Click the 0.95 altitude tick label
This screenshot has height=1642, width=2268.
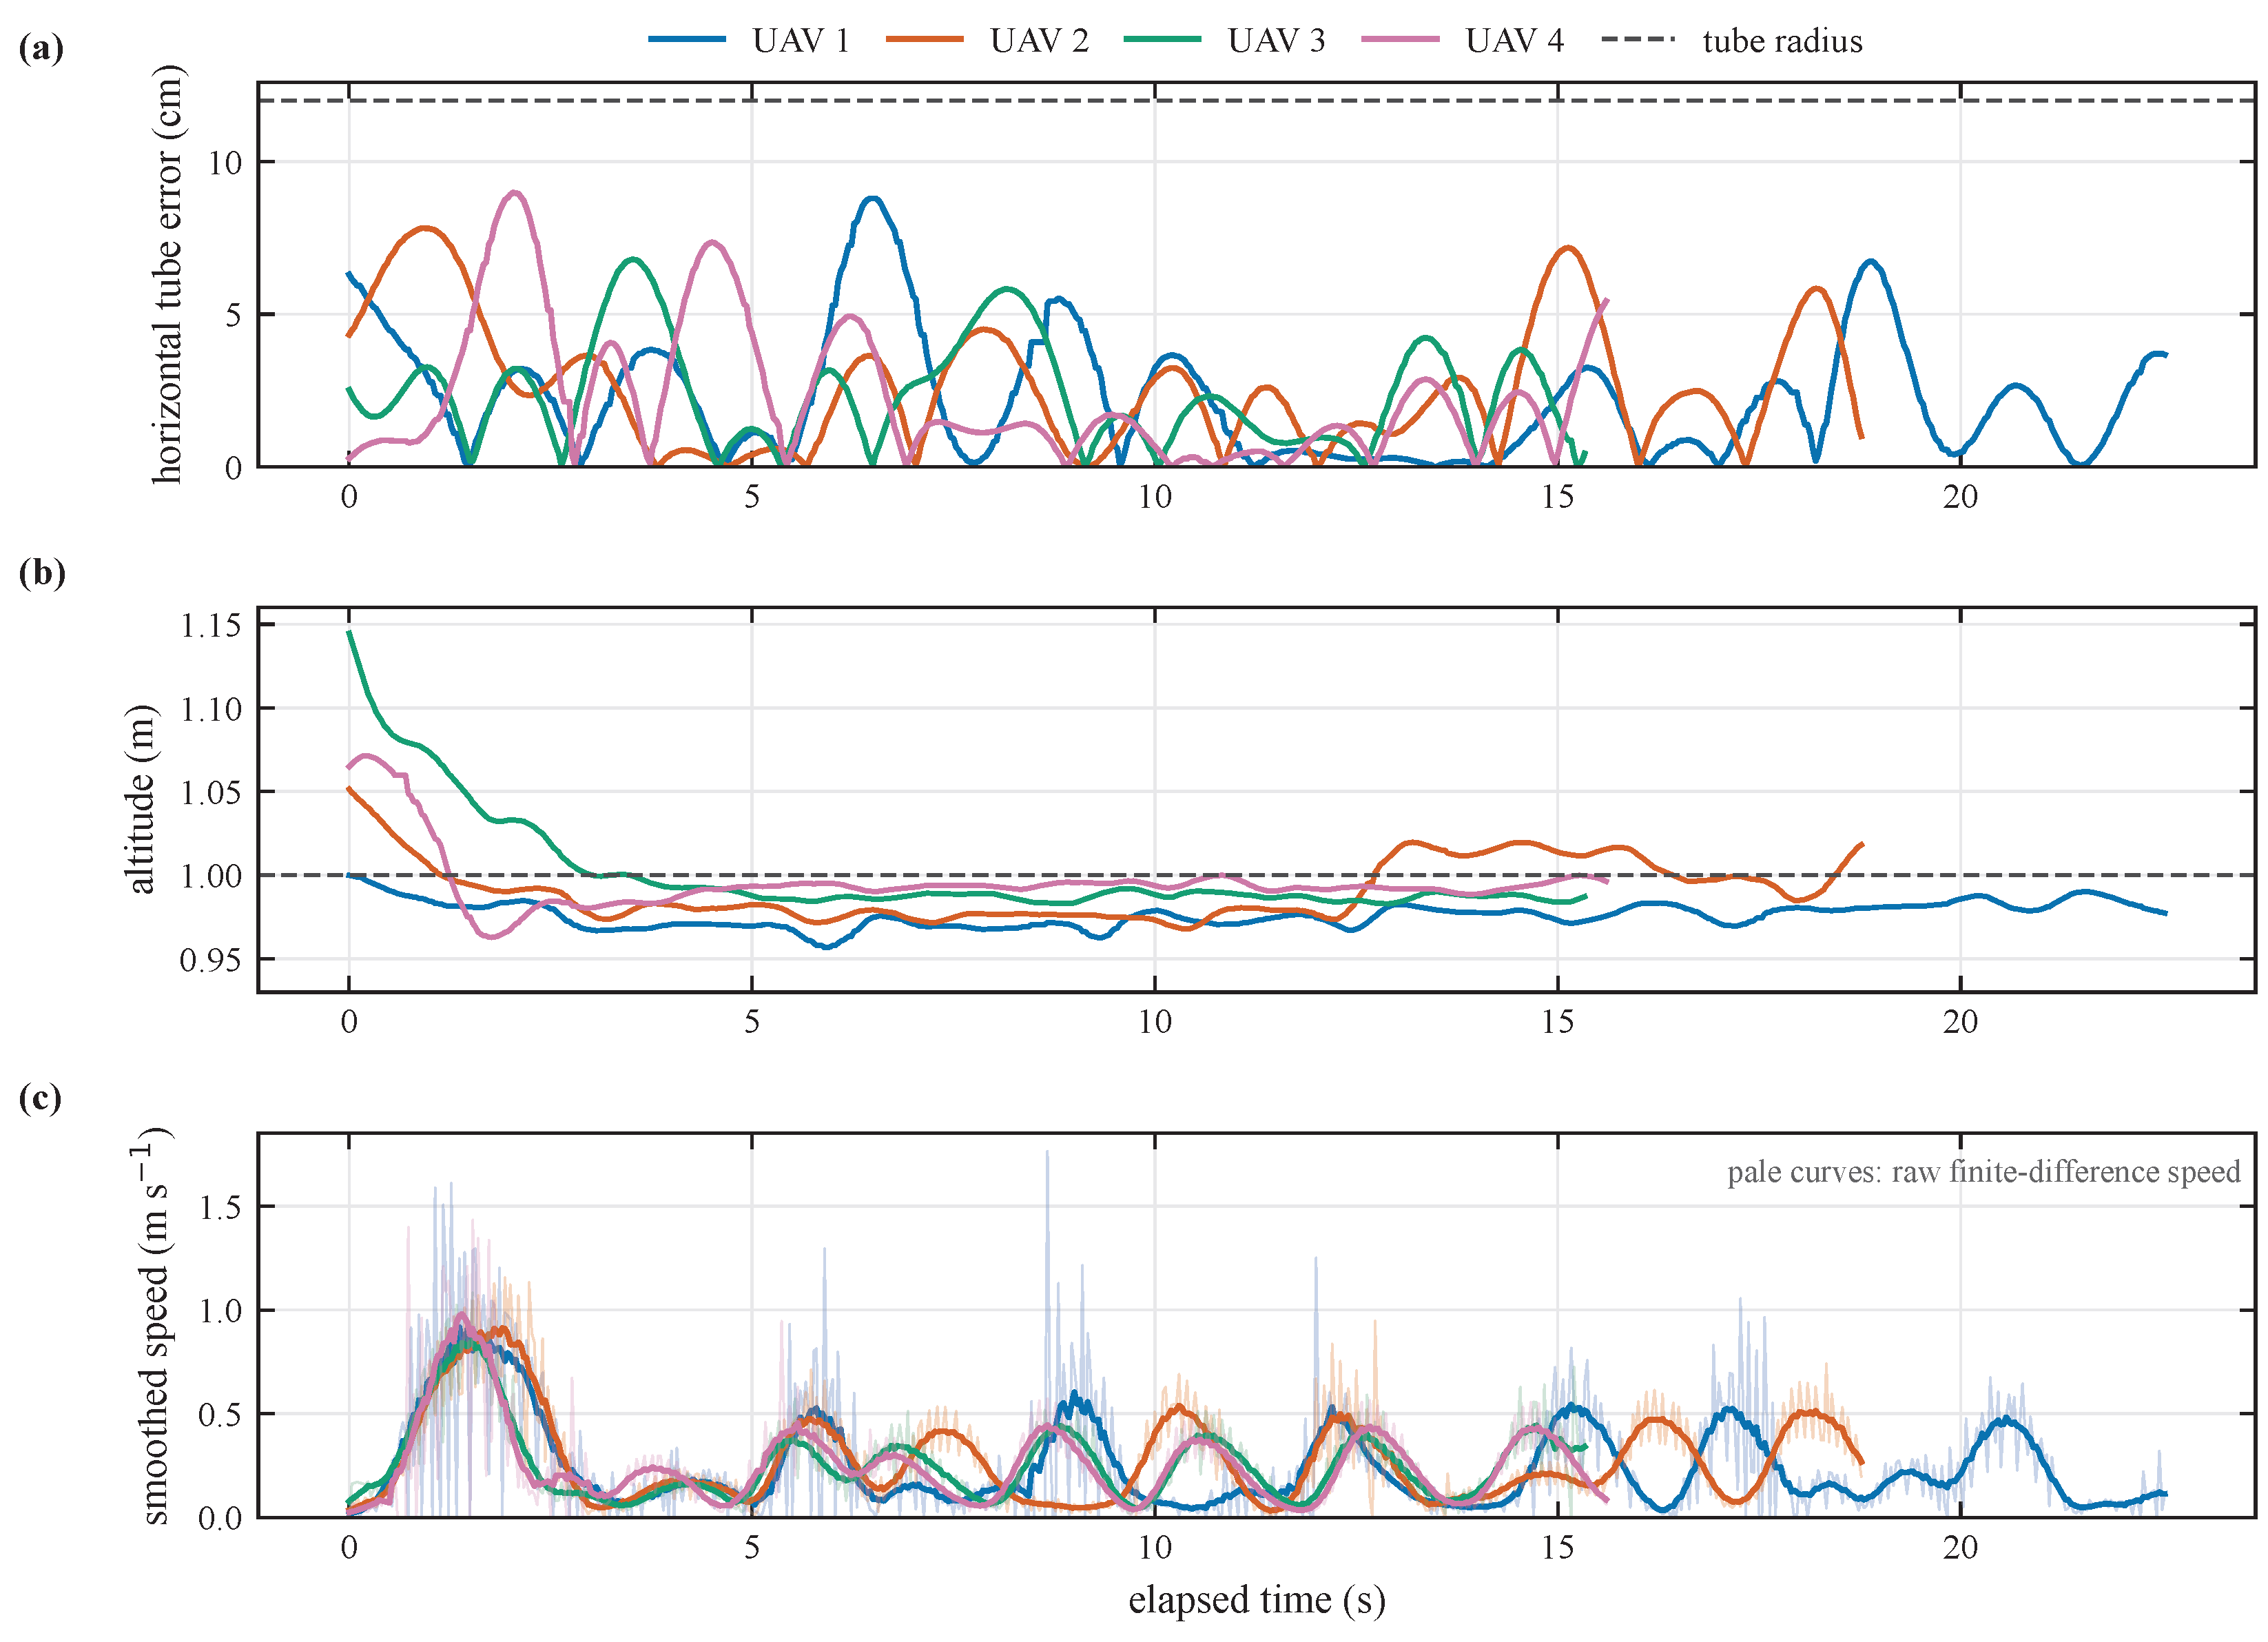211,960
